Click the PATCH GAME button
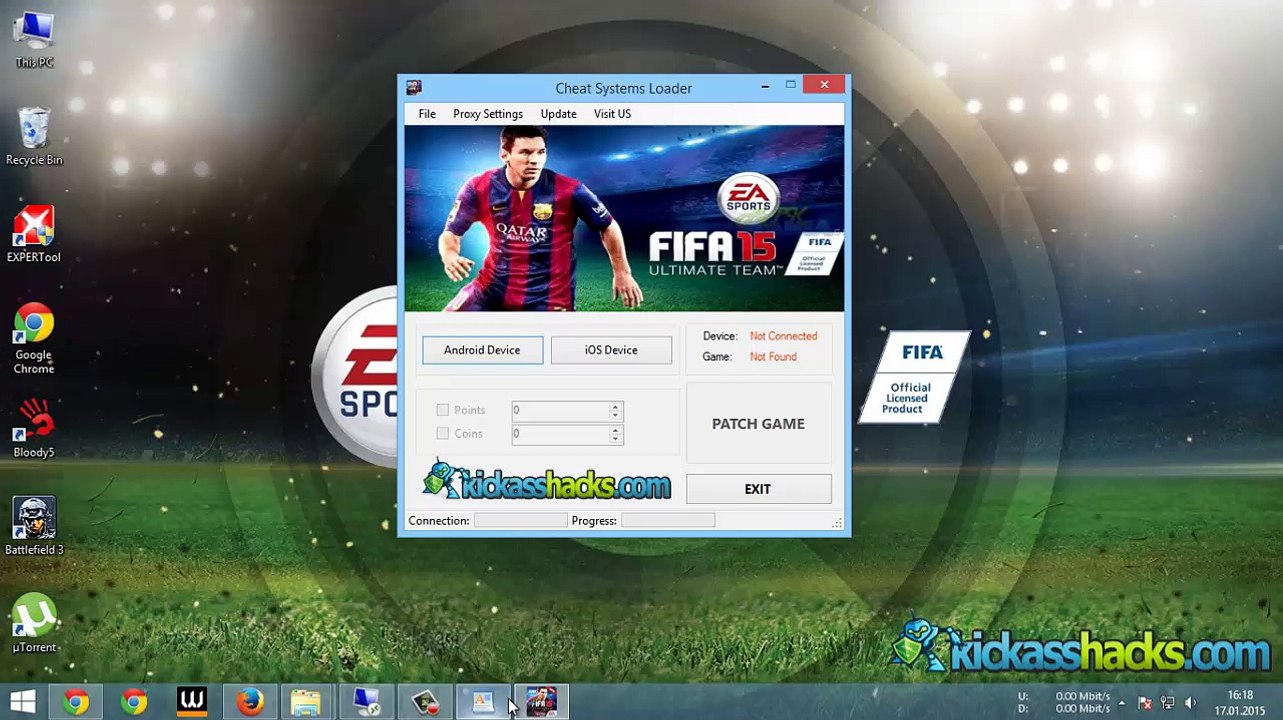This screenshot has width=1283, height=720. pos(758,424)
